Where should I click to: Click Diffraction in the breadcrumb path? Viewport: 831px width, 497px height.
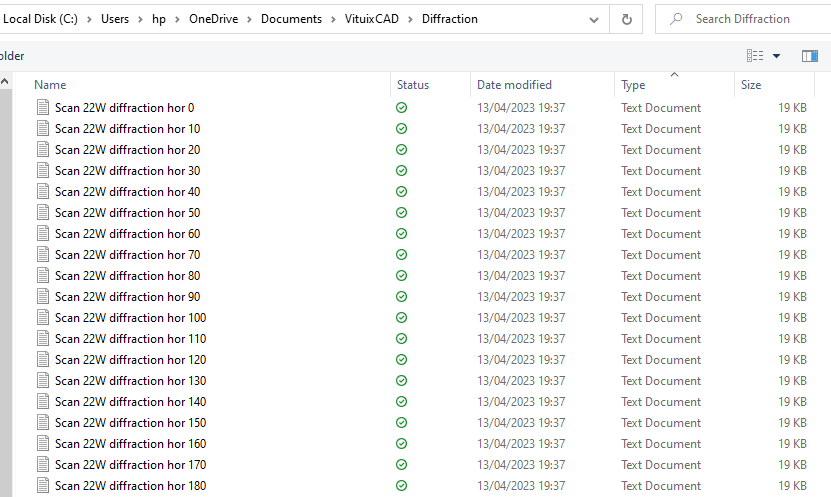pyautogui.click(x=450, y=19)
